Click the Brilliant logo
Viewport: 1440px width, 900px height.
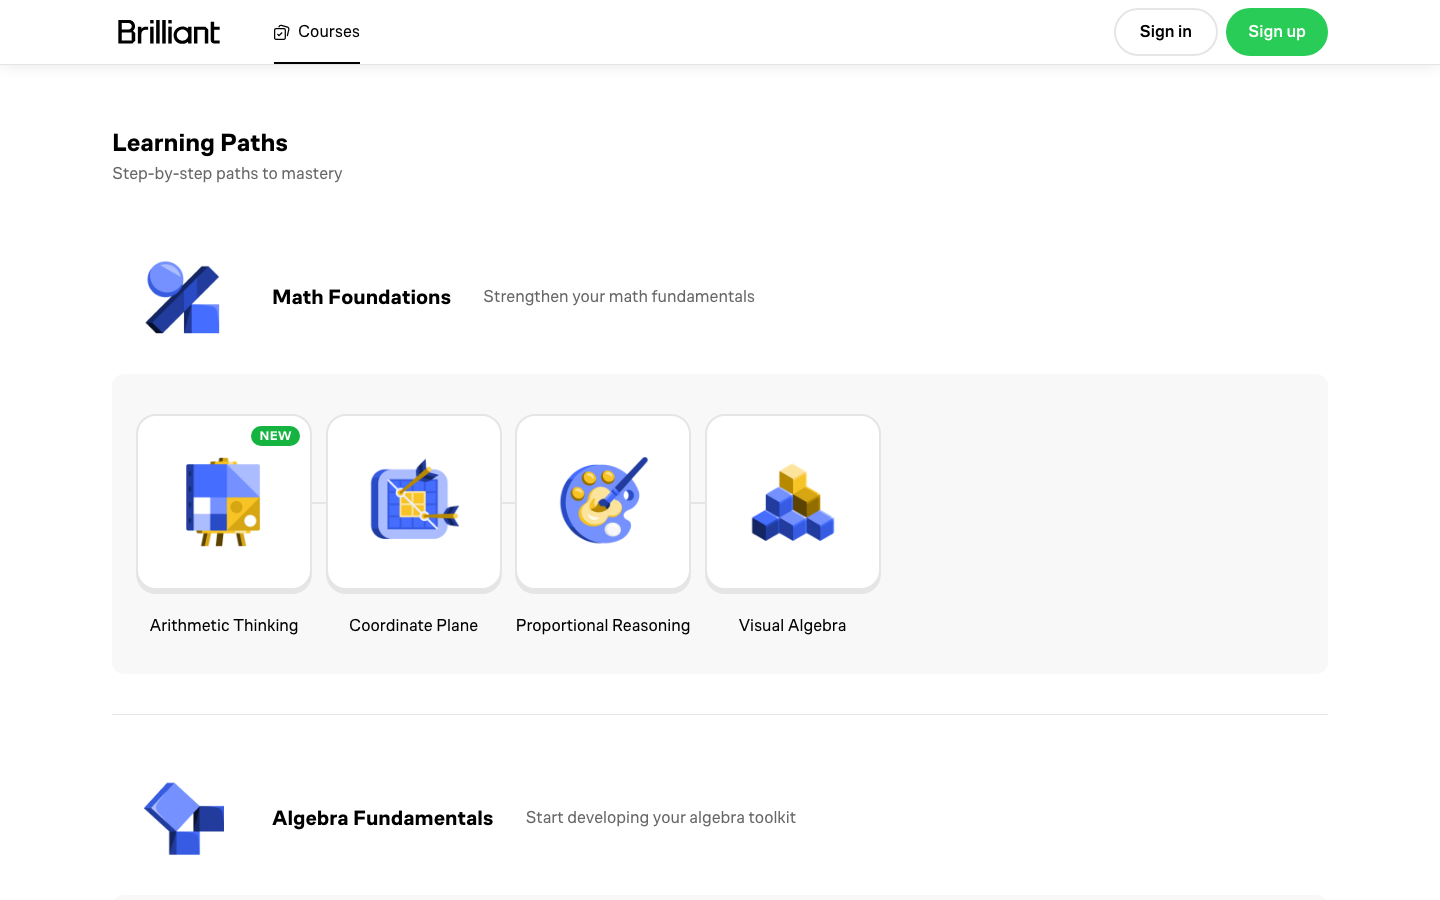[x=169, y=32]
